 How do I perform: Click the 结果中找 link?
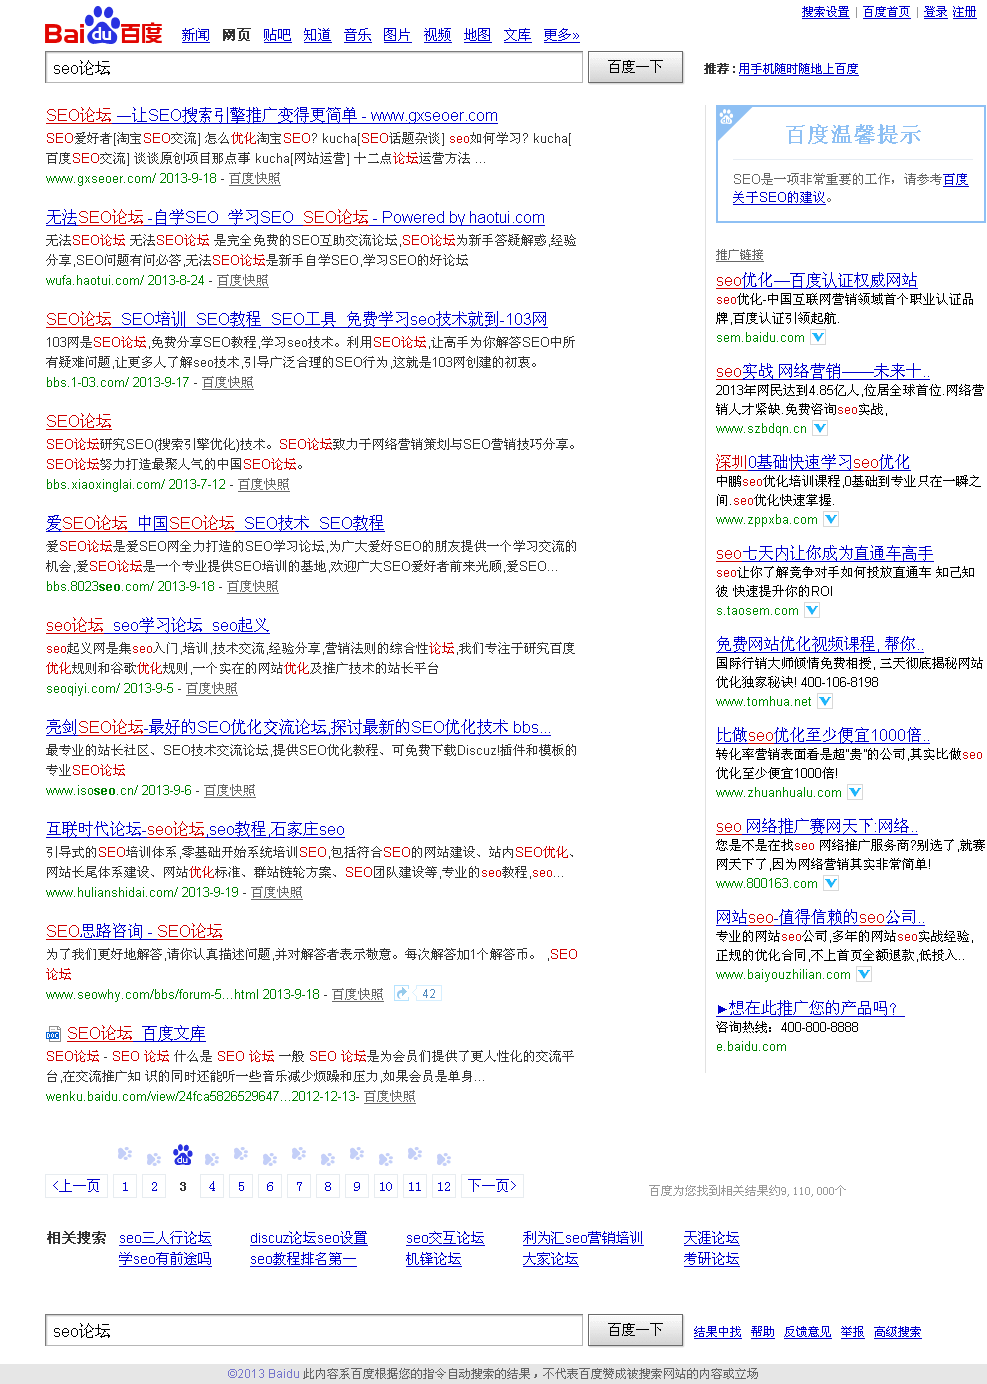tap(718, 1332)
